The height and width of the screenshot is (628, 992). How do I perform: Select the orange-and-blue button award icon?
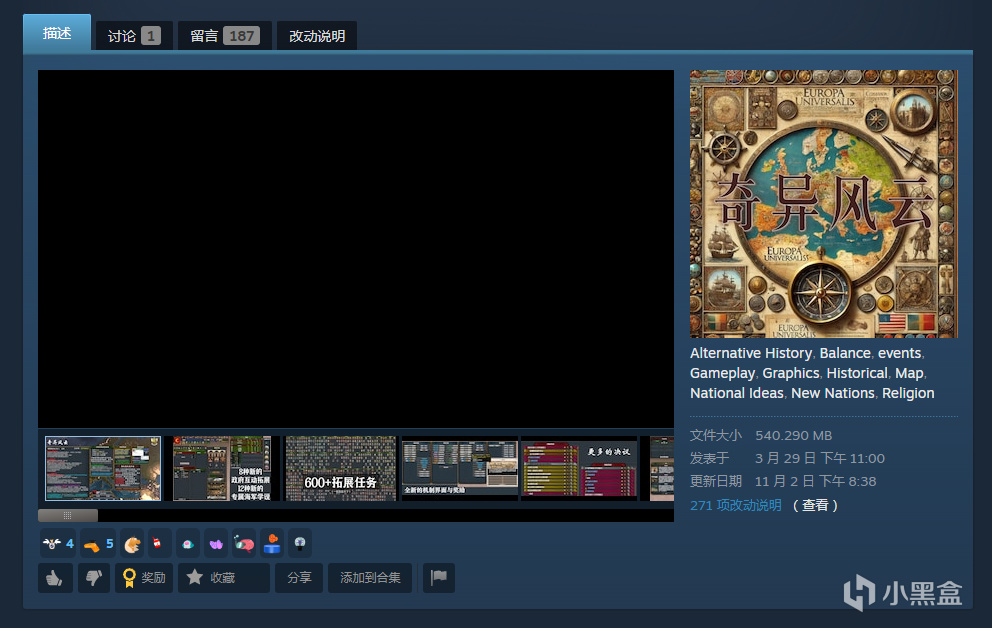pos(272,544)
